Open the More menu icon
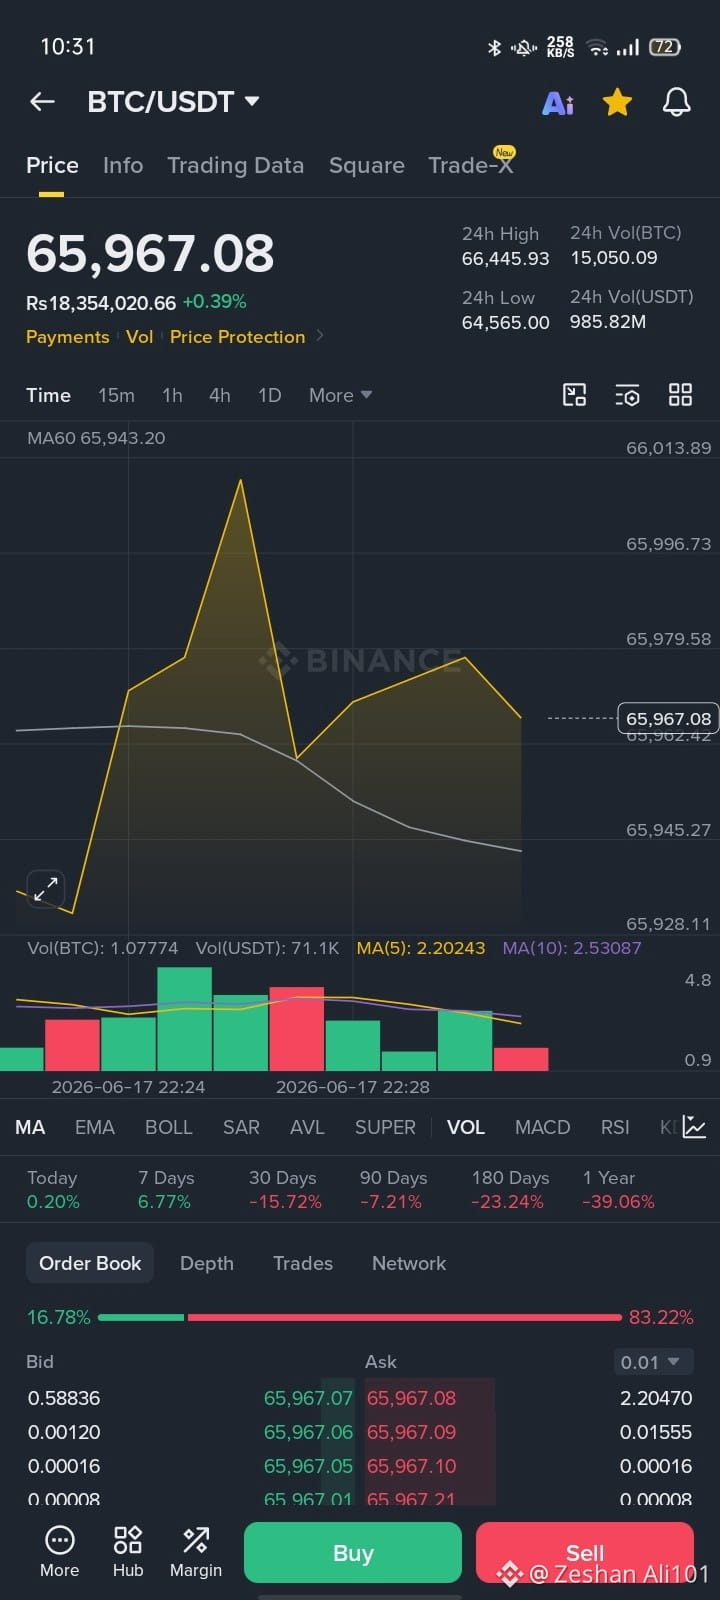This screenshot has width=720, height=1600. click(59, 1552)
